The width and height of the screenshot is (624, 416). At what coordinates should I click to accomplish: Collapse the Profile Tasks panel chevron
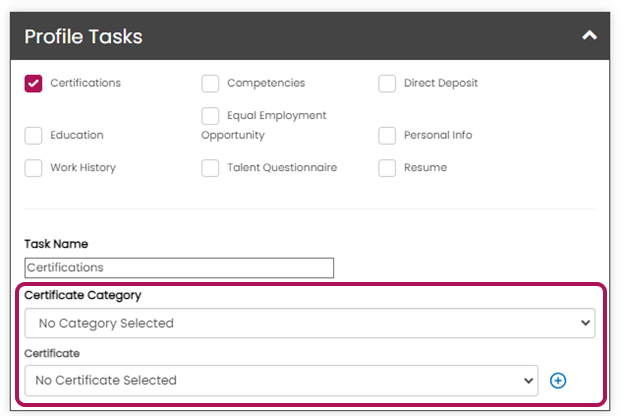tap(589, 36)
